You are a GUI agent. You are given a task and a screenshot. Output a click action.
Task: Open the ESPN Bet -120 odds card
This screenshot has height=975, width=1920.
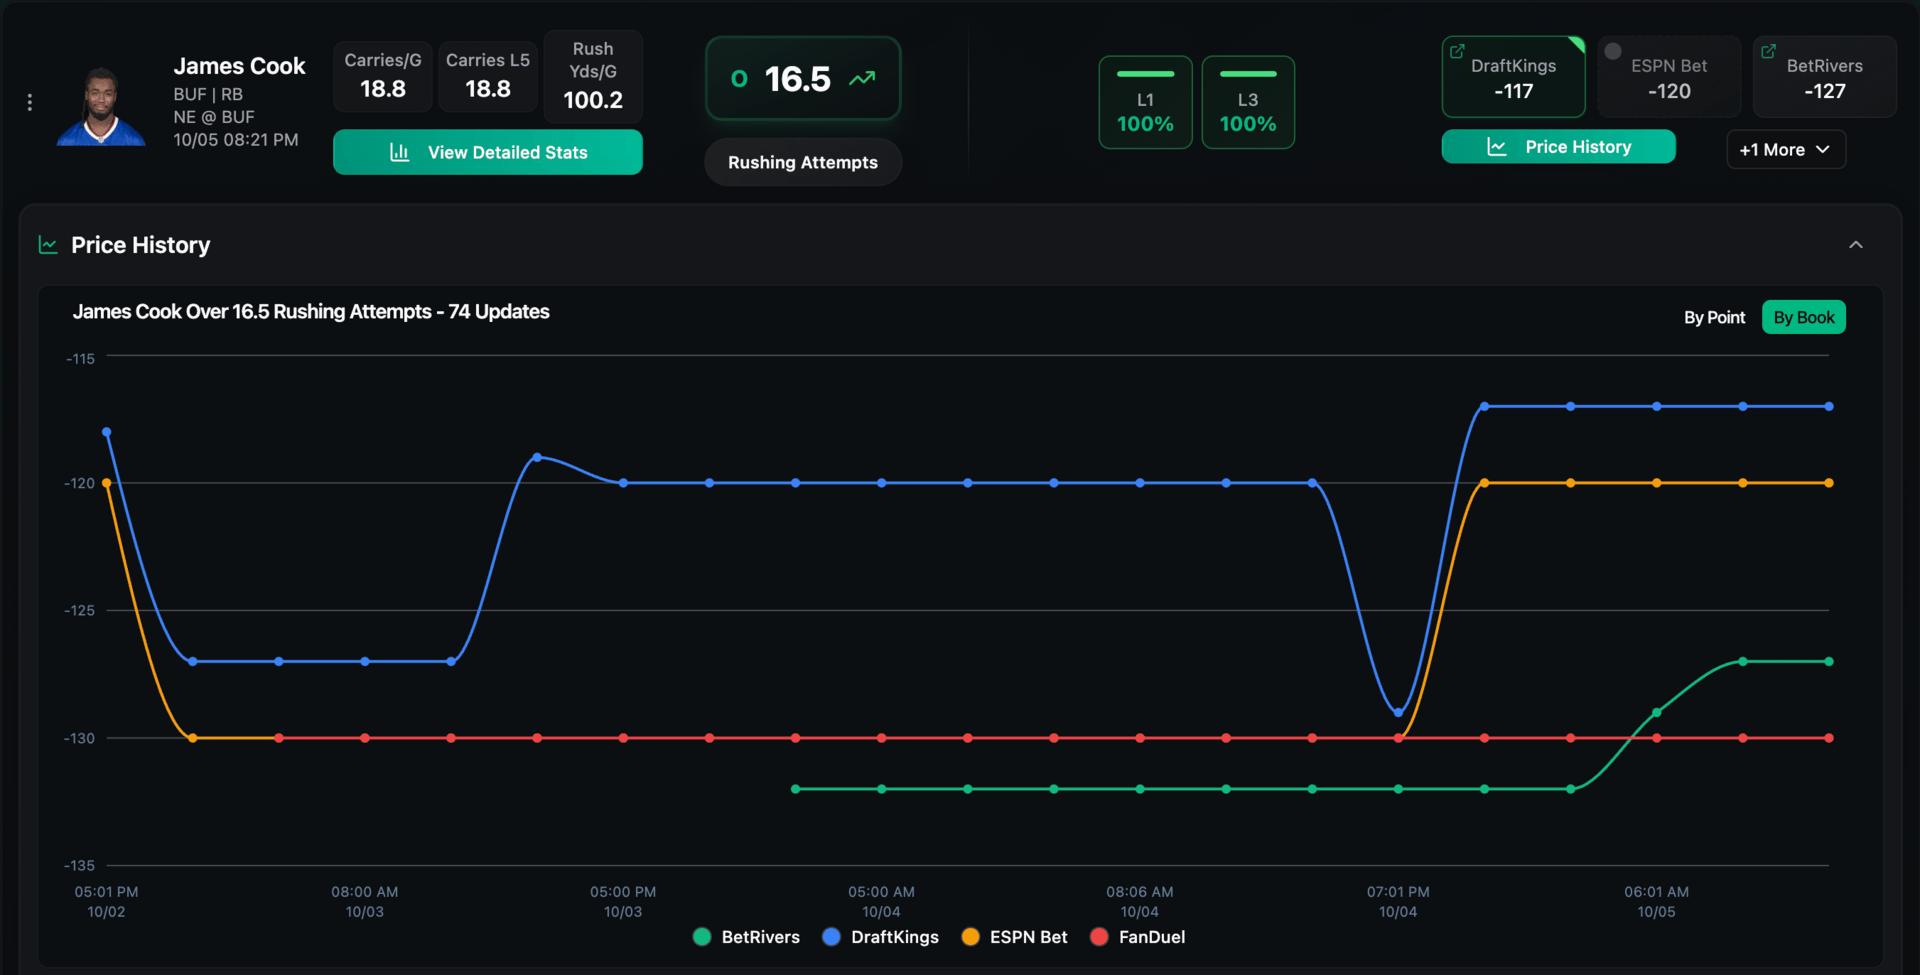(1669, 77)
